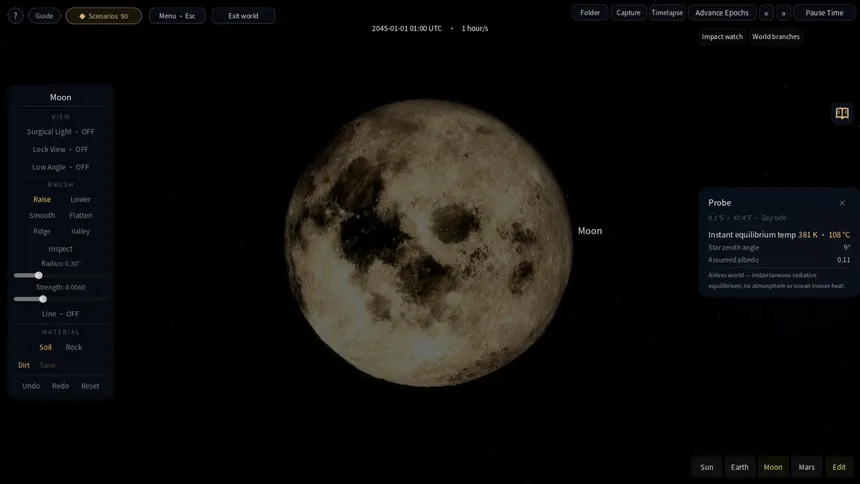Screen dimensions: 860x484
Task: Start a Timelapse
Action: point(667,13)
